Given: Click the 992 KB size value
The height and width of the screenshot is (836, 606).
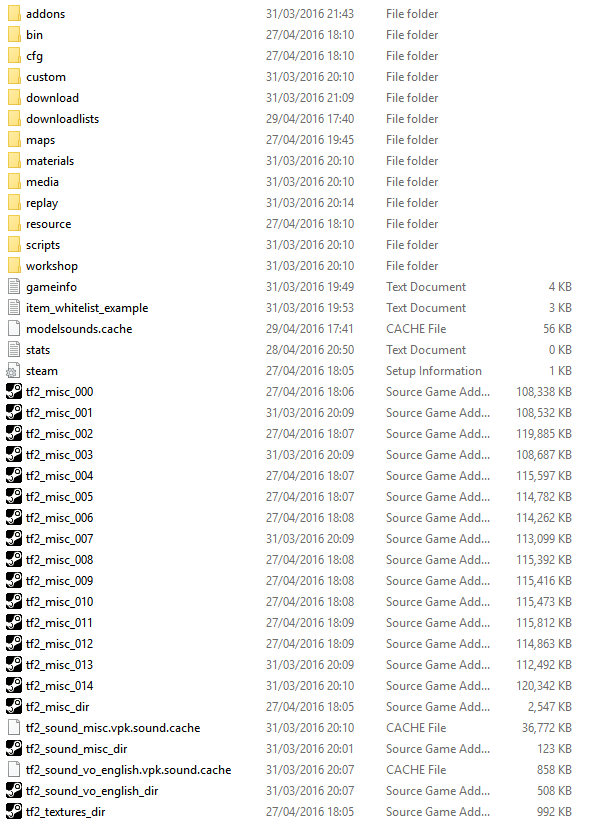Looking at the screenshot, I should pyautogui.click(x=554, y=812).
